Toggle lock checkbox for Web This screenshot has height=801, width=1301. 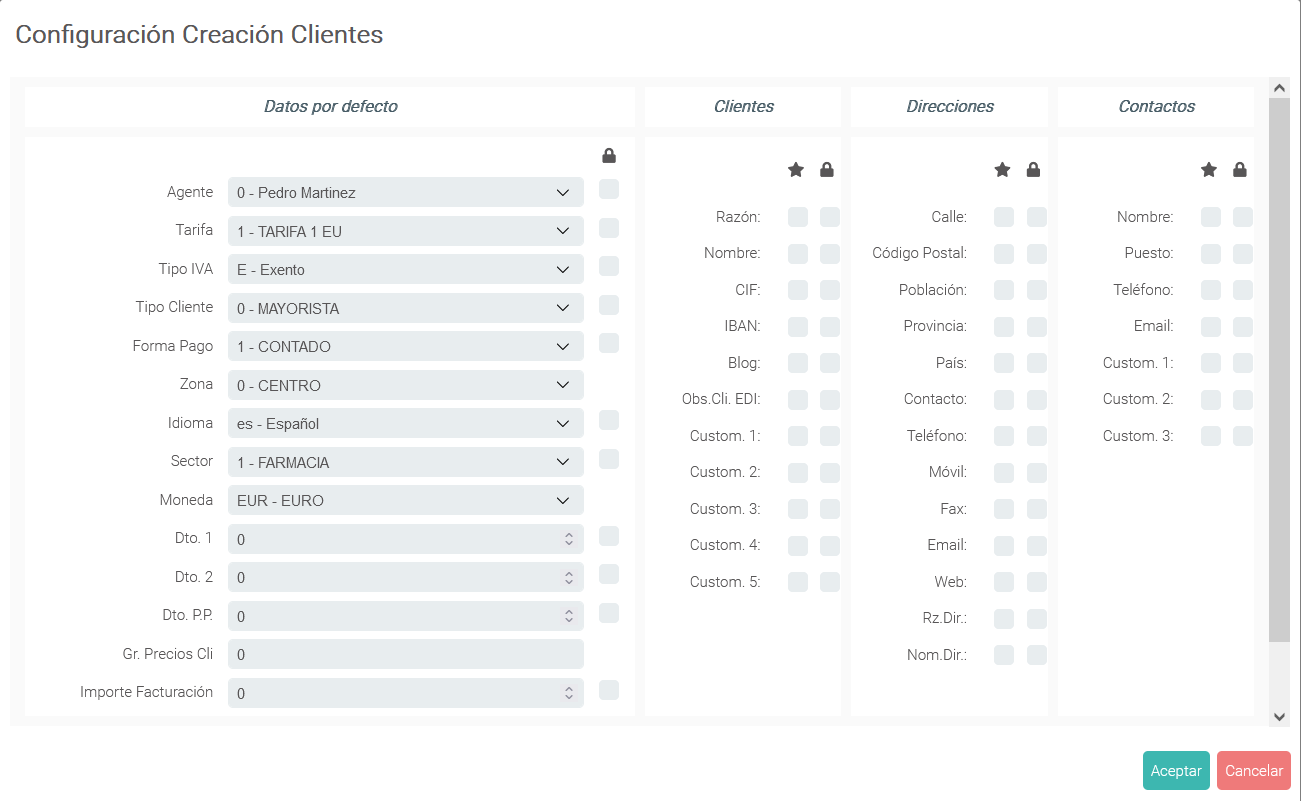coord(1037,582)
